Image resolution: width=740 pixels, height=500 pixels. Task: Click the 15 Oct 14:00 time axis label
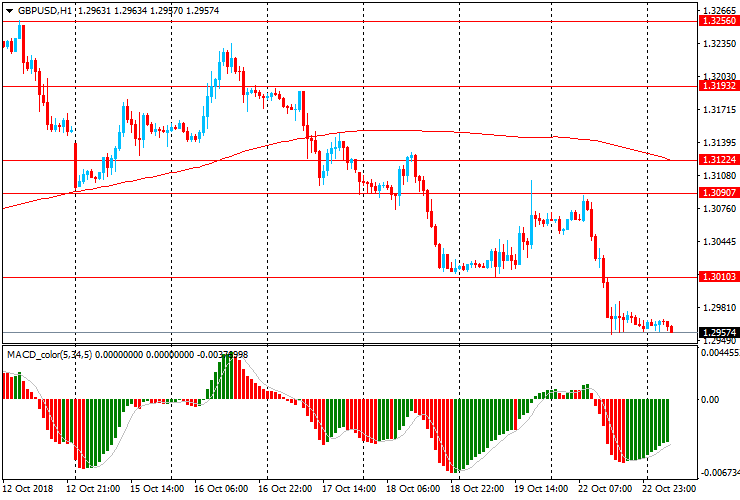coord(157,488)
